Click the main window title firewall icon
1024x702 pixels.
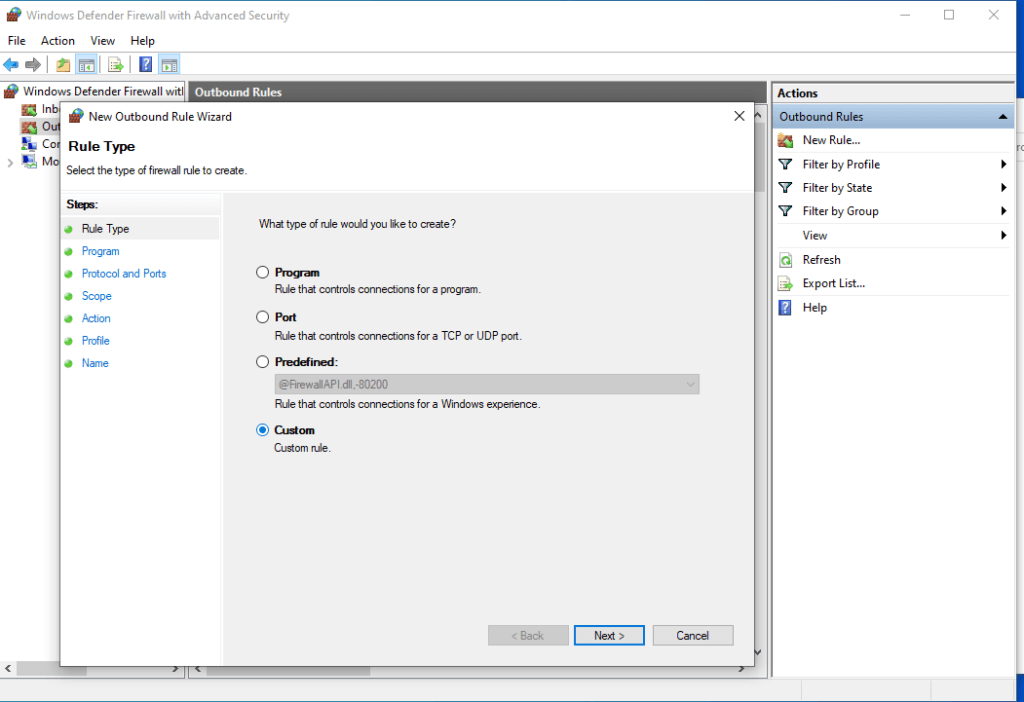(14, 15)
